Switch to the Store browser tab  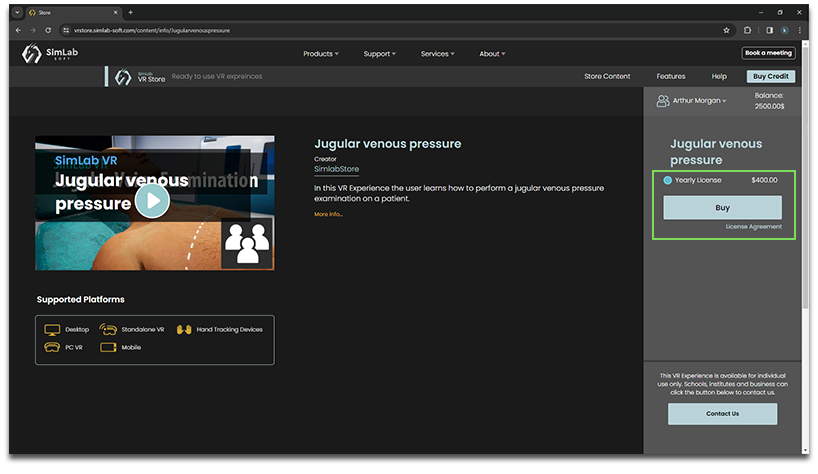tap(73, 13)
